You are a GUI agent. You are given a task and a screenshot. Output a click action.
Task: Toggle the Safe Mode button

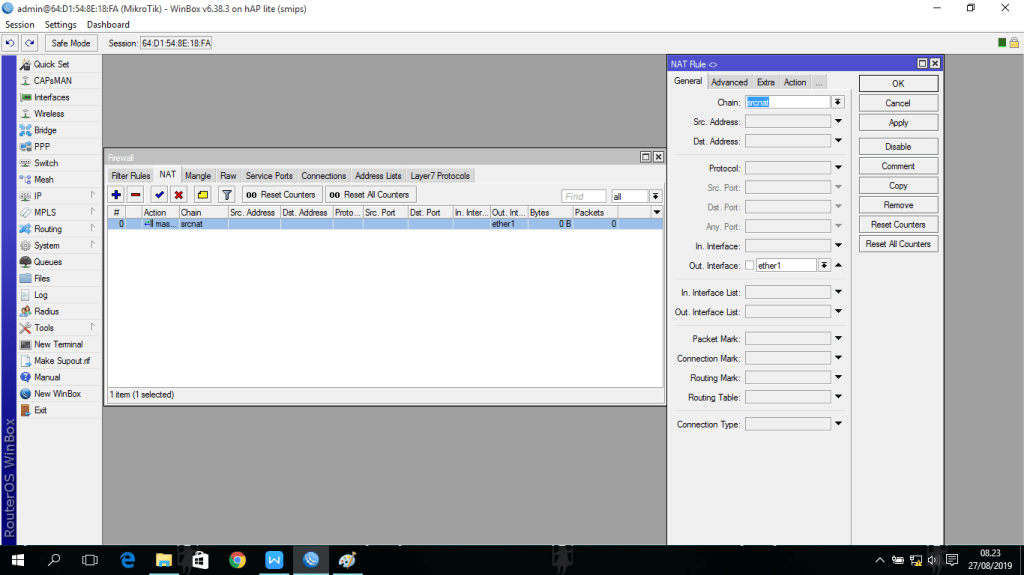point(71,43)
